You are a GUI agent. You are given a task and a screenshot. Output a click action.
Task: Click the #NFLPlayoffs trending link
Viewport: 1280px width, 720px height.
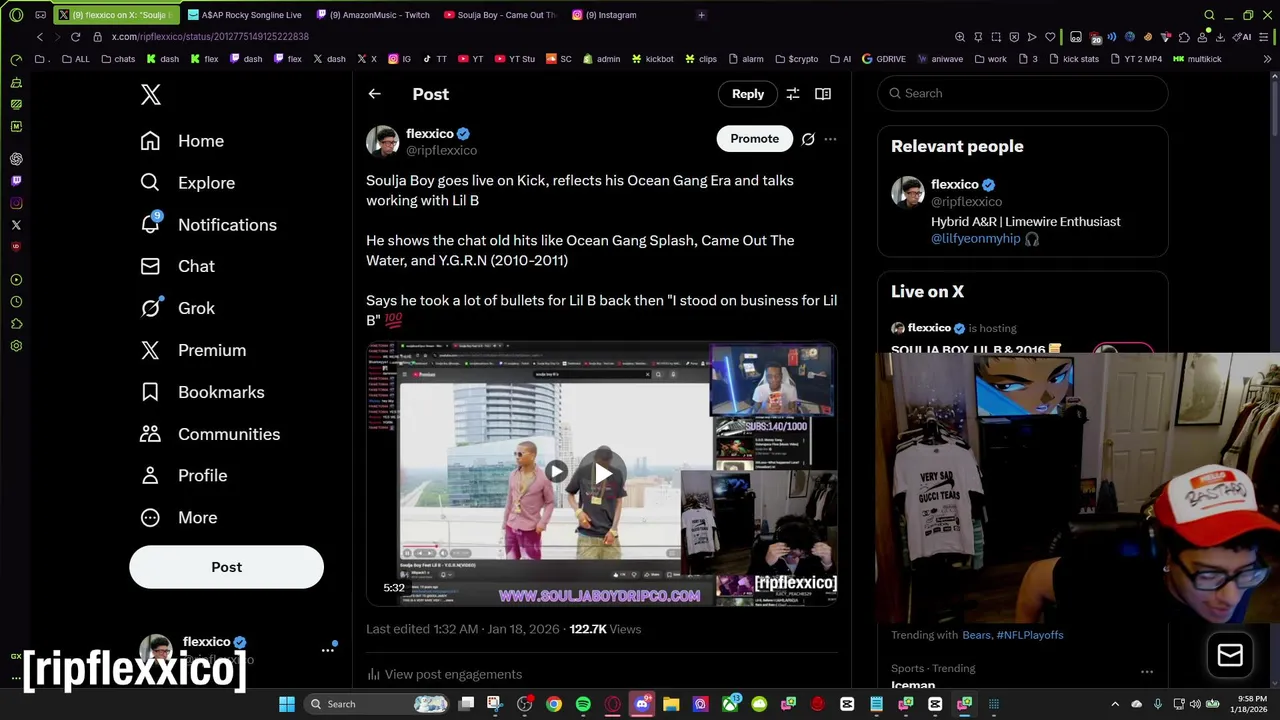tap(1030, 635)
